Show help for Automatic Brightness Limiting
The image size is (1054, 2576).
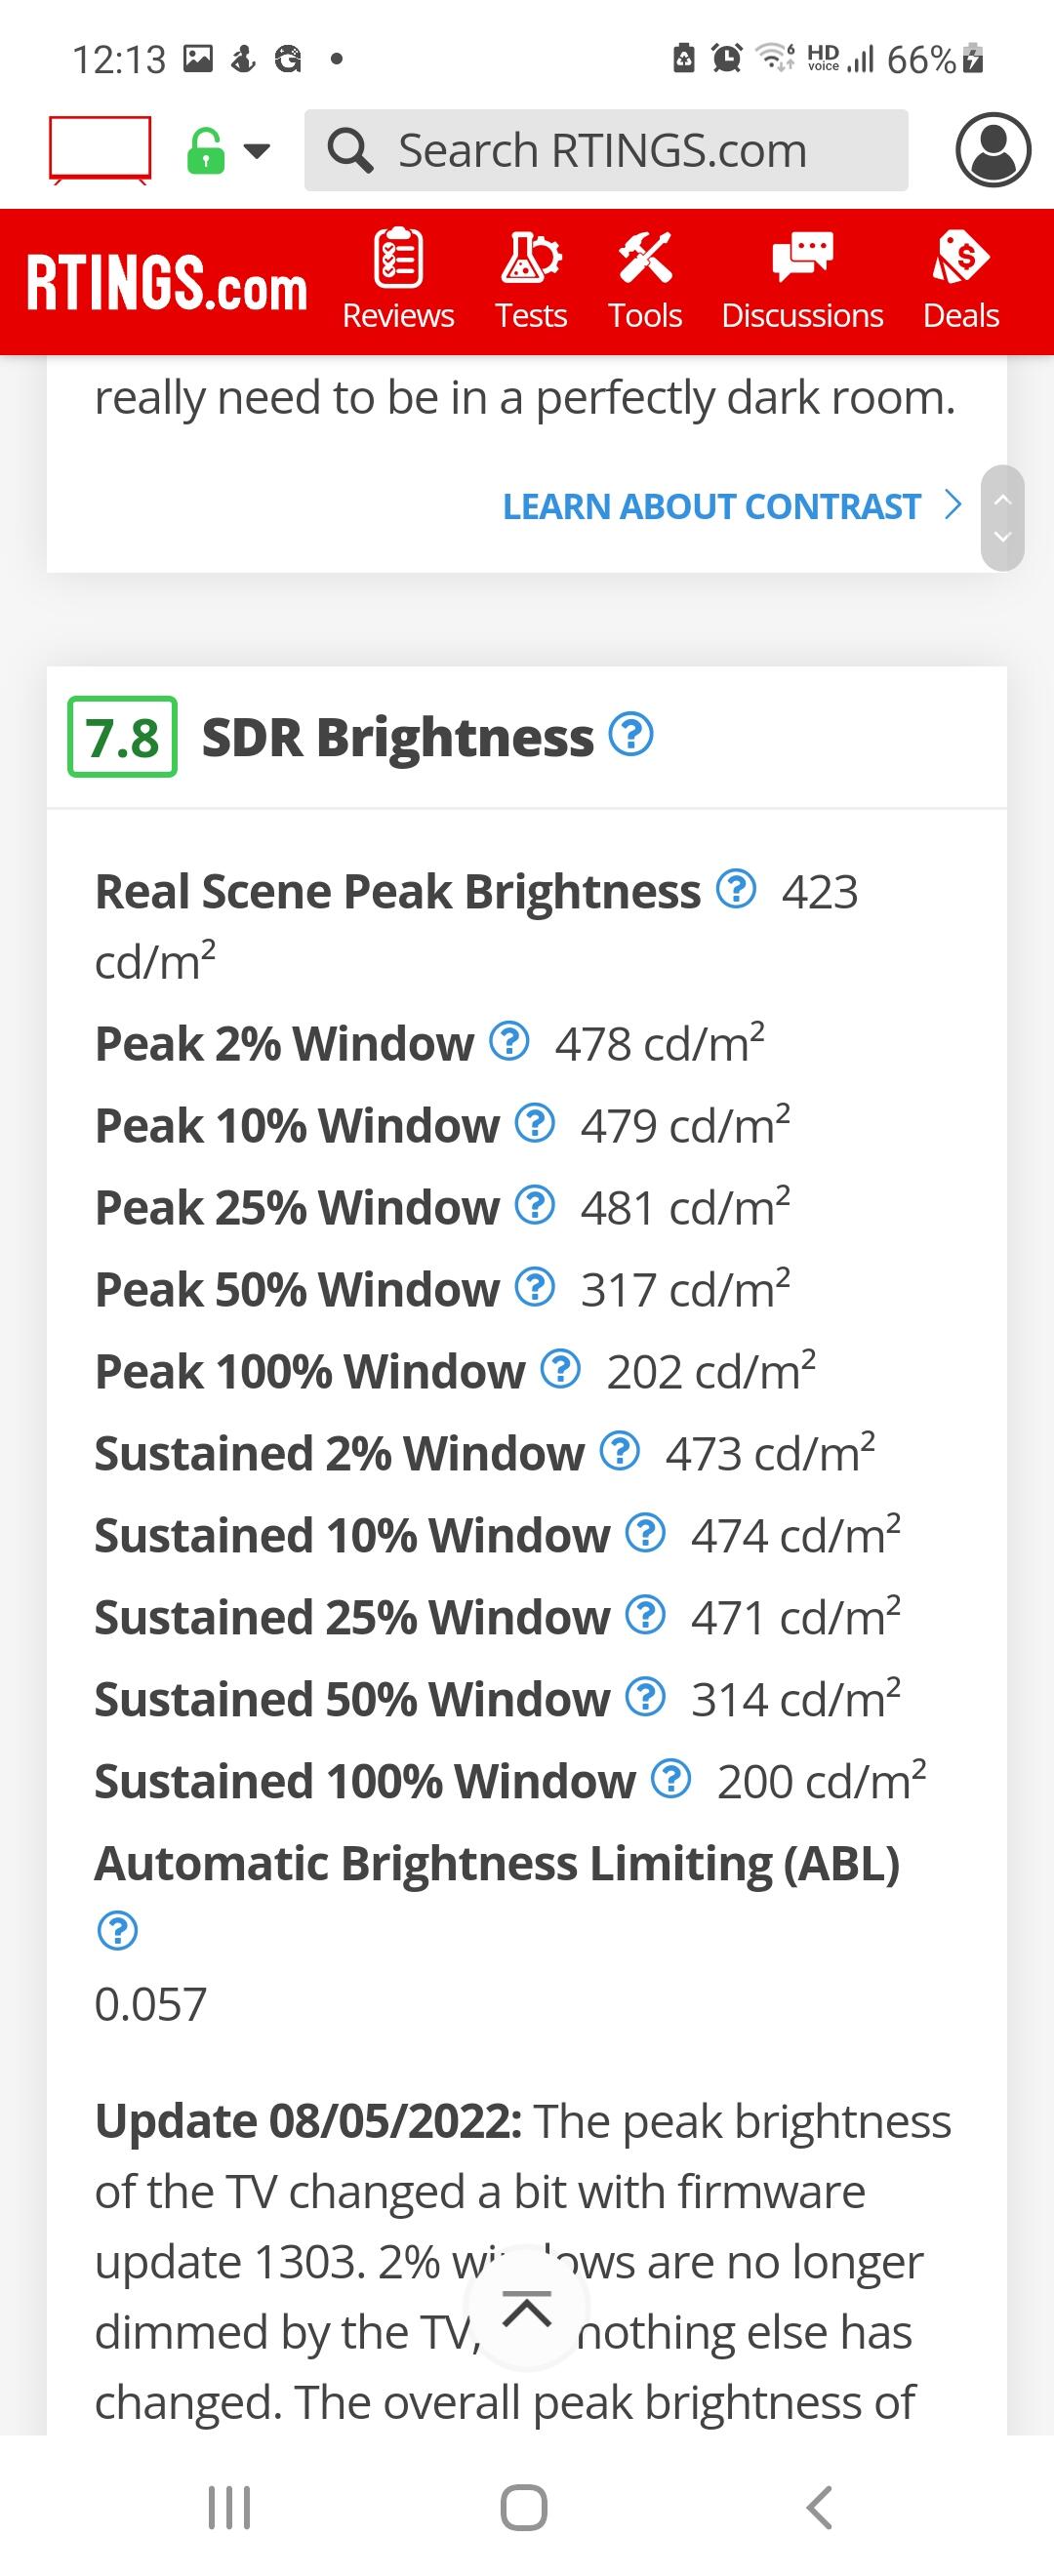pyautogui.click(x=117, y=1931)
